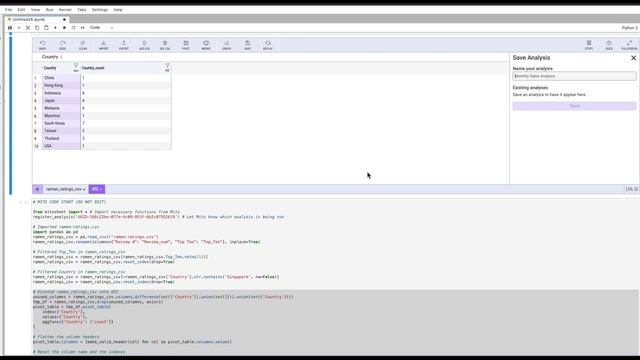Open the Kernel menu

point(65,9)
